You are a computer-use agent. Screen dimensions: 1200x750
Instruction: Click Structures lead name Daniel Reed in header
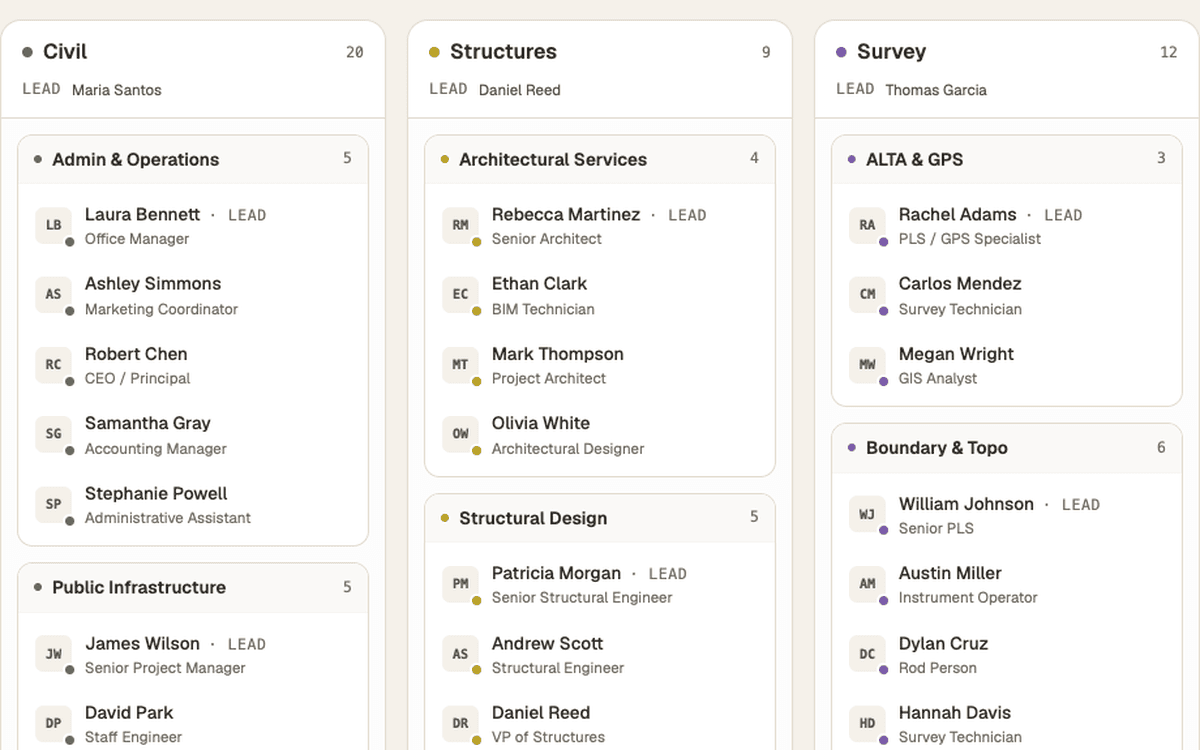point(520,90)
